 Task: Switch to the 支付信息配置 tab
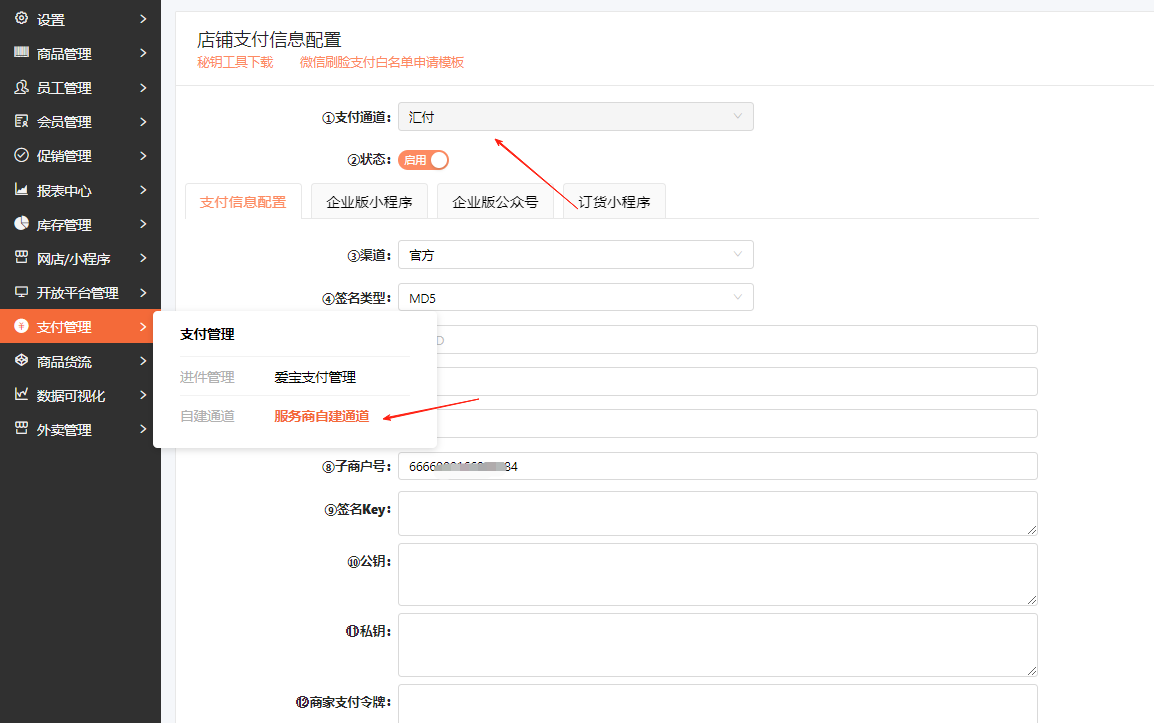pos(243,202)
